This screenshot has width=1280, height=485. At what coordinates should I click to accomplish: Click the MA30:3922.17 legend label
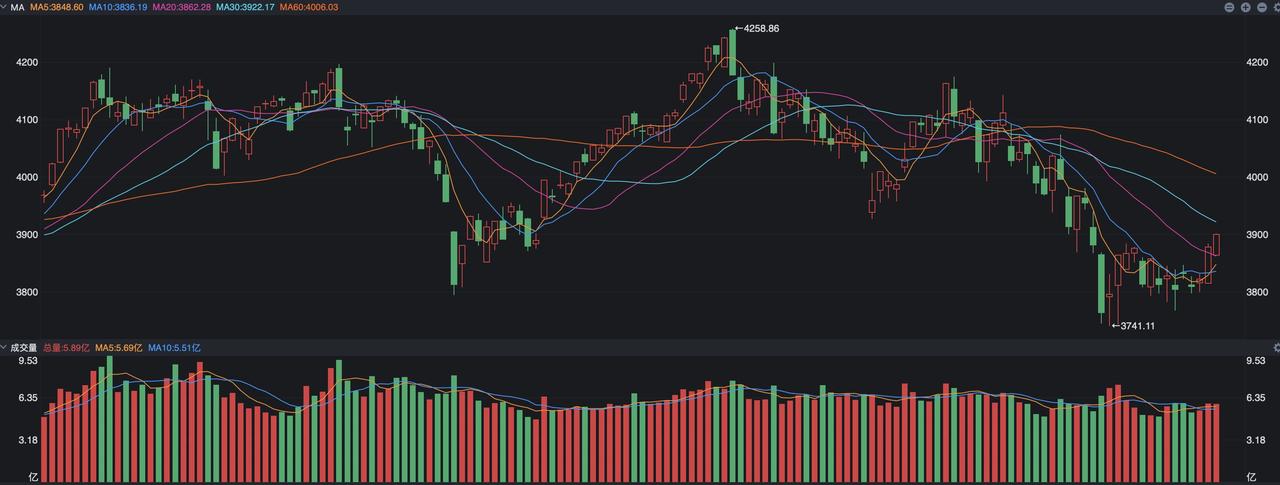[245, 7]
